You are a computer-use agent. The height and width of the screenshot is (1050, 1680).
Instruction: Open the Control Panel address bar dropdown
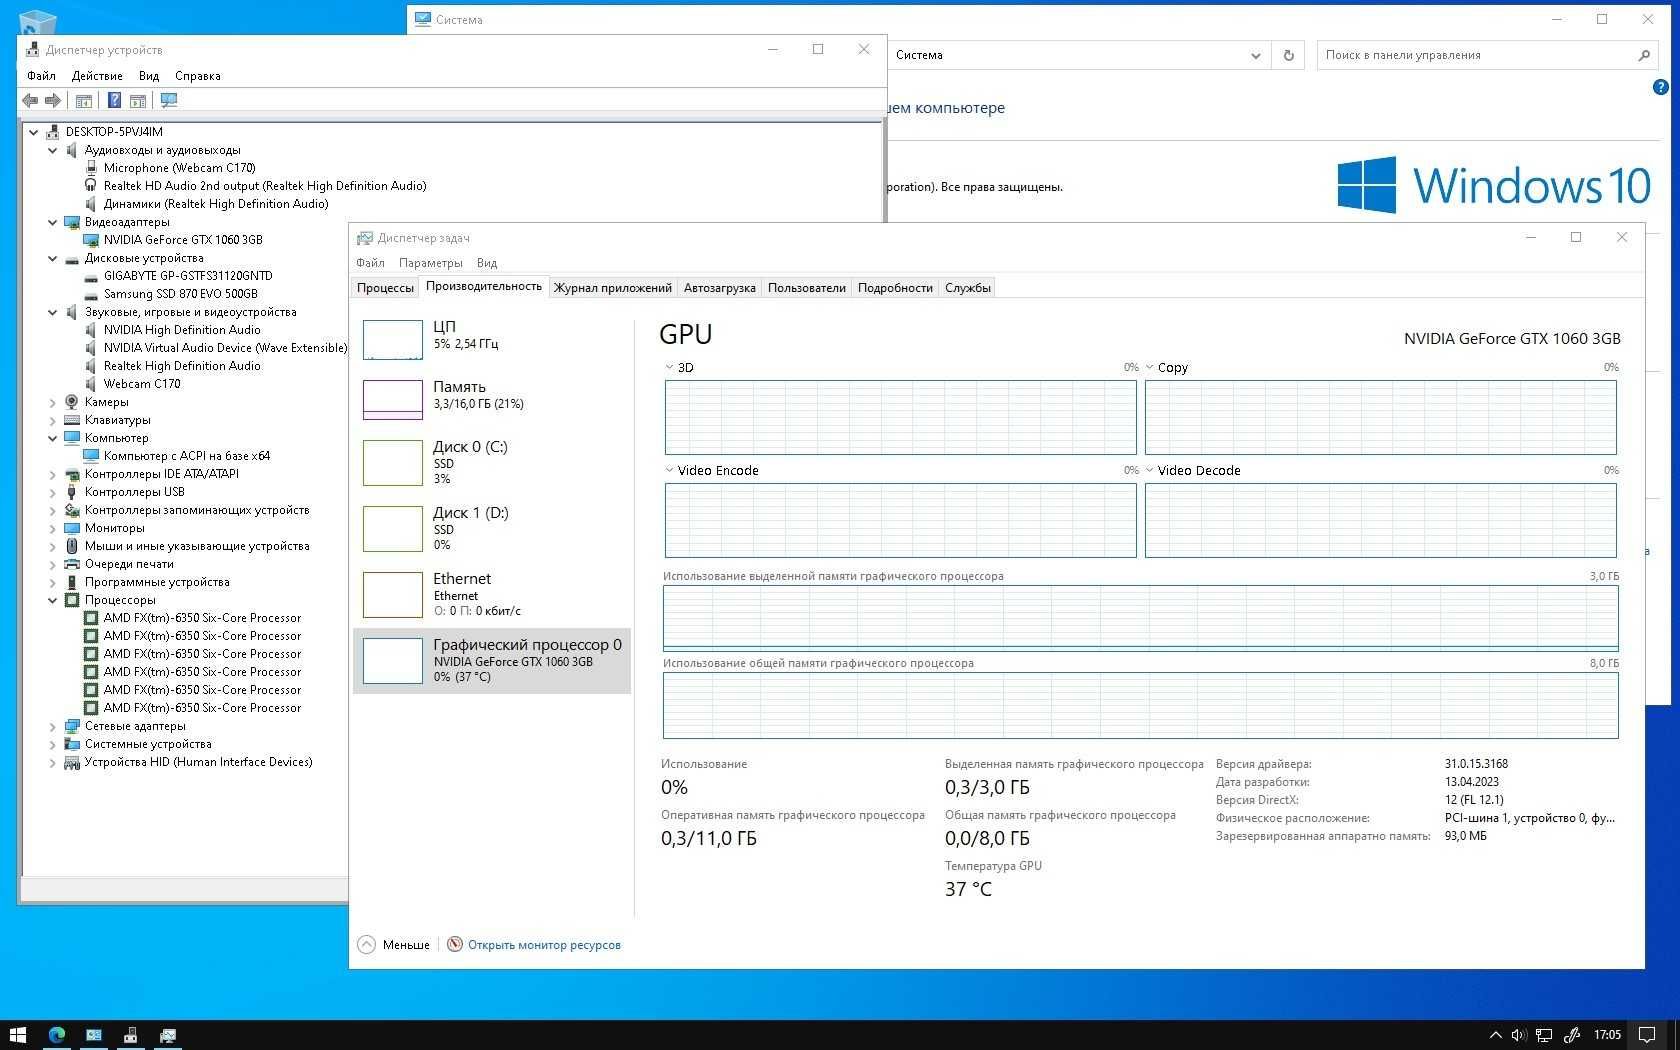[1255, 55]
